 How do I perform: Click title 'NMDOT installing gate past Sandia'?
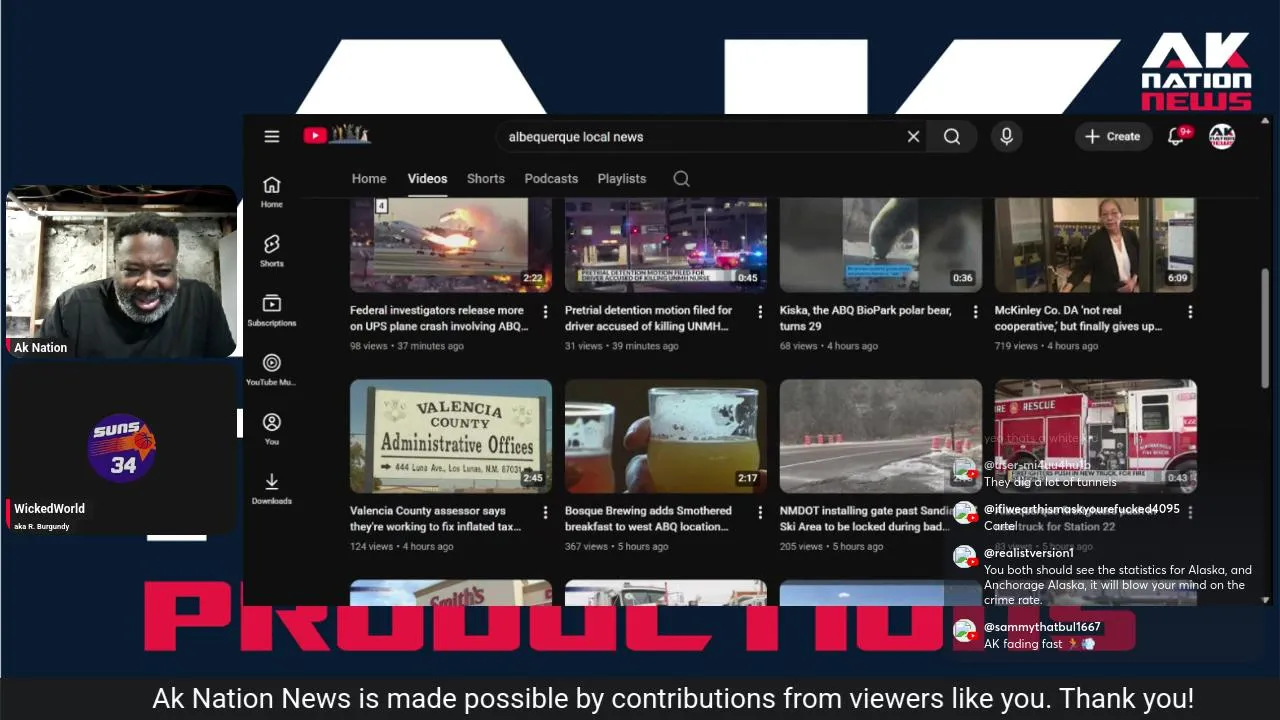pyautogui.click(x=864, y=518)
